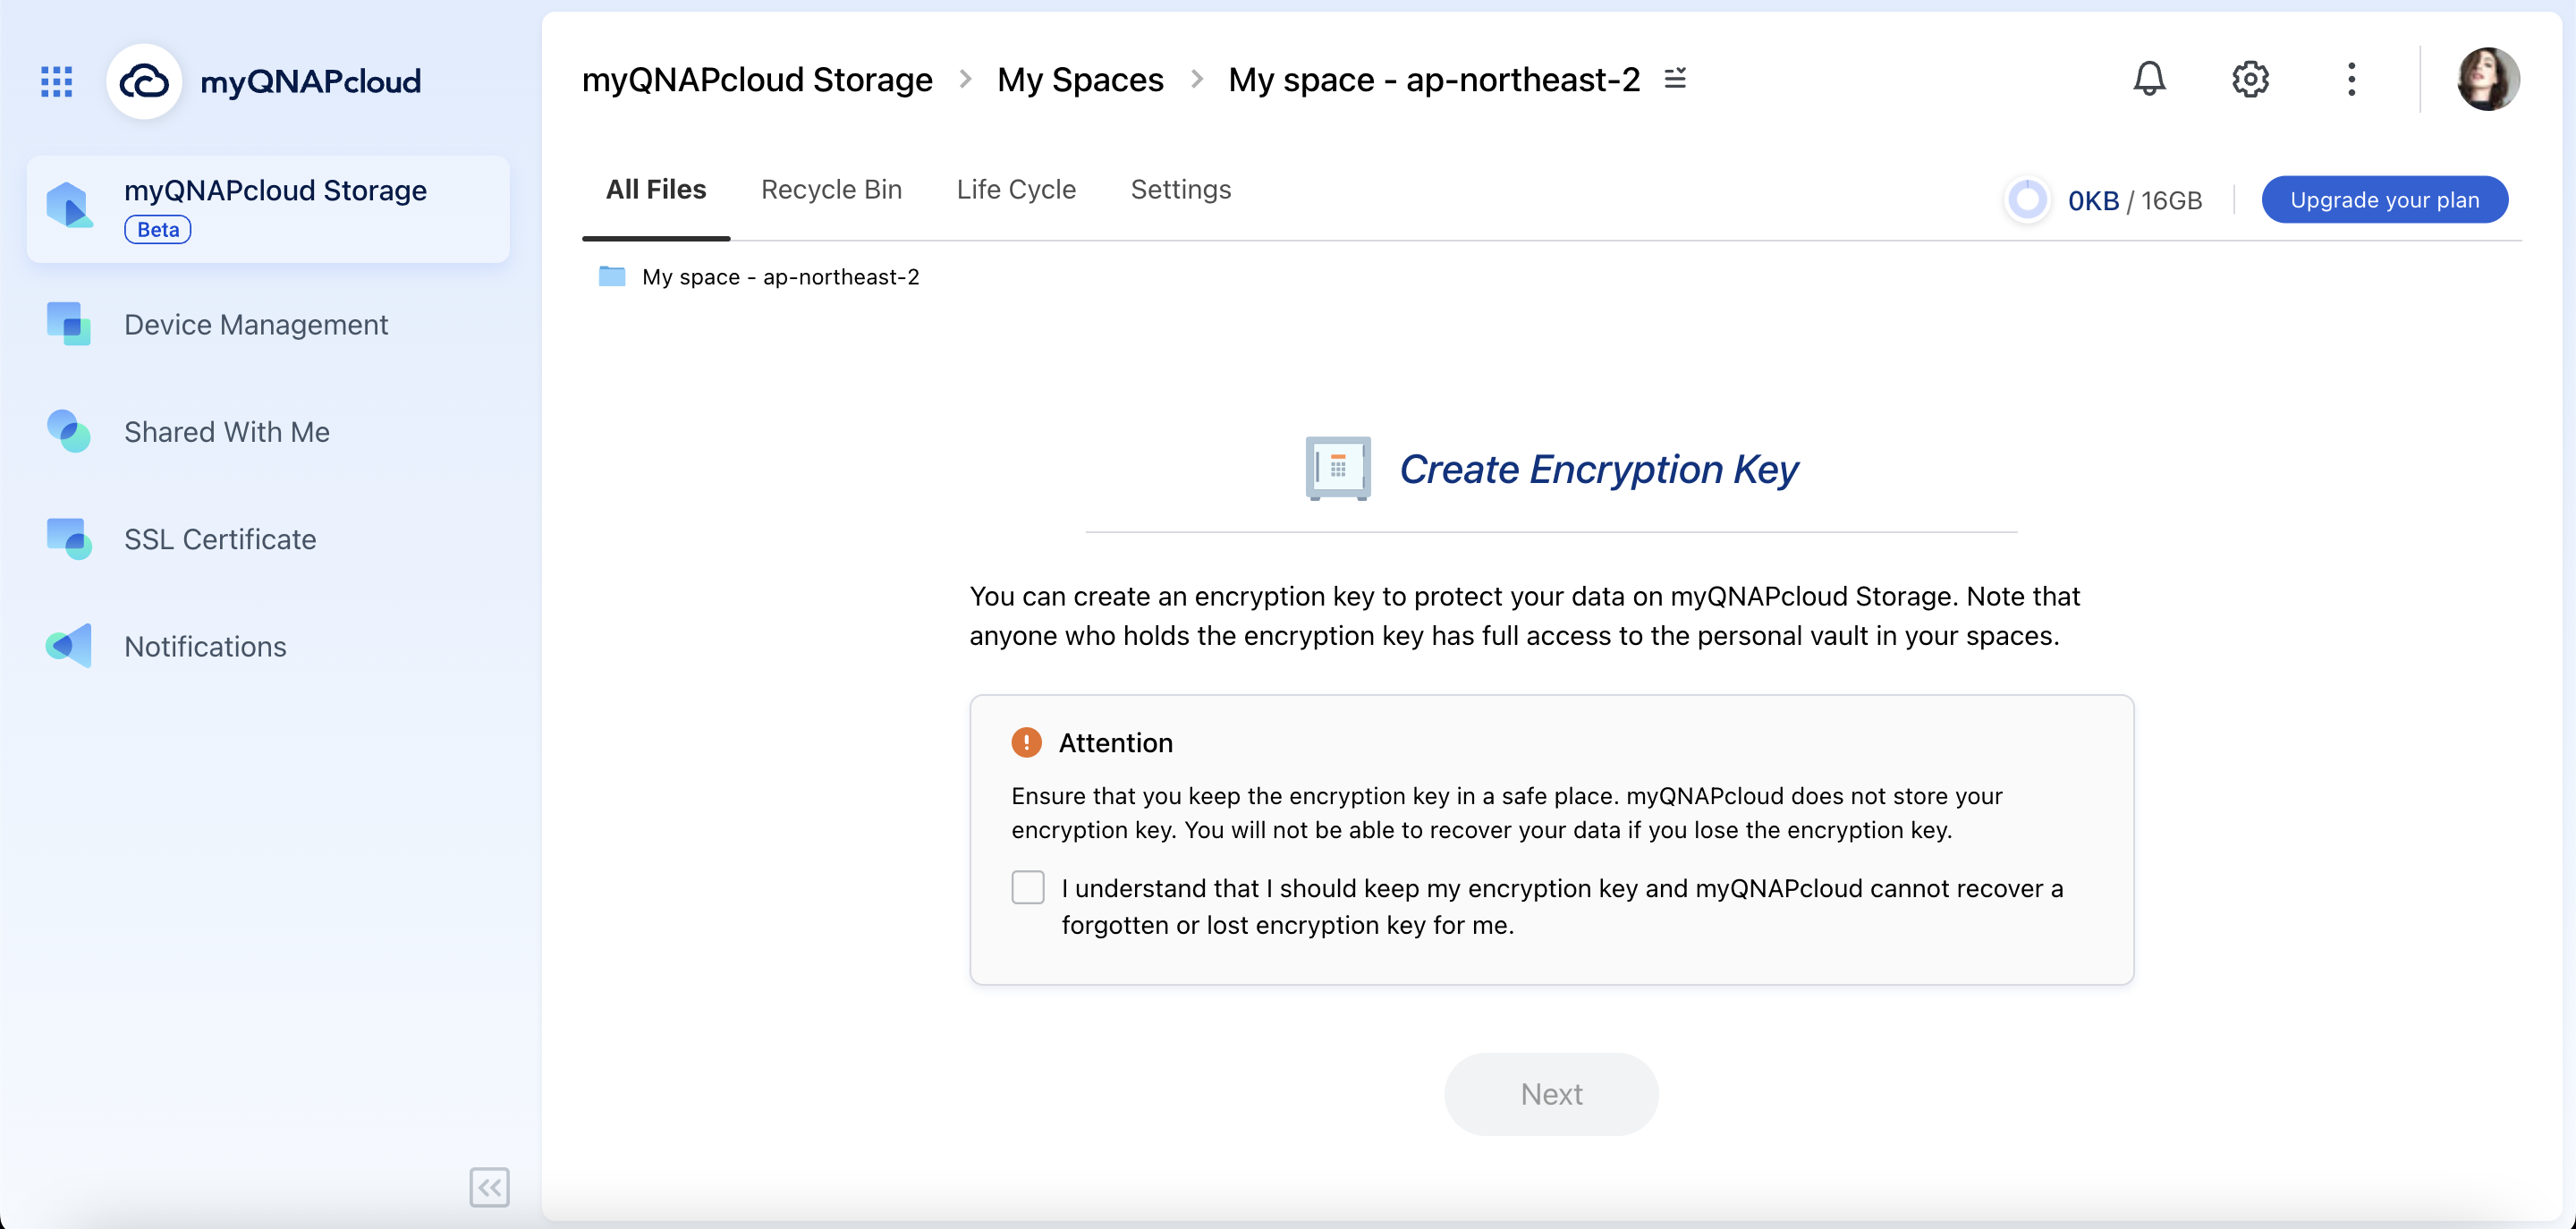Select myQNAPcloud Storage in the sidebar
Screen dimensions: 2576x1229
268,208
